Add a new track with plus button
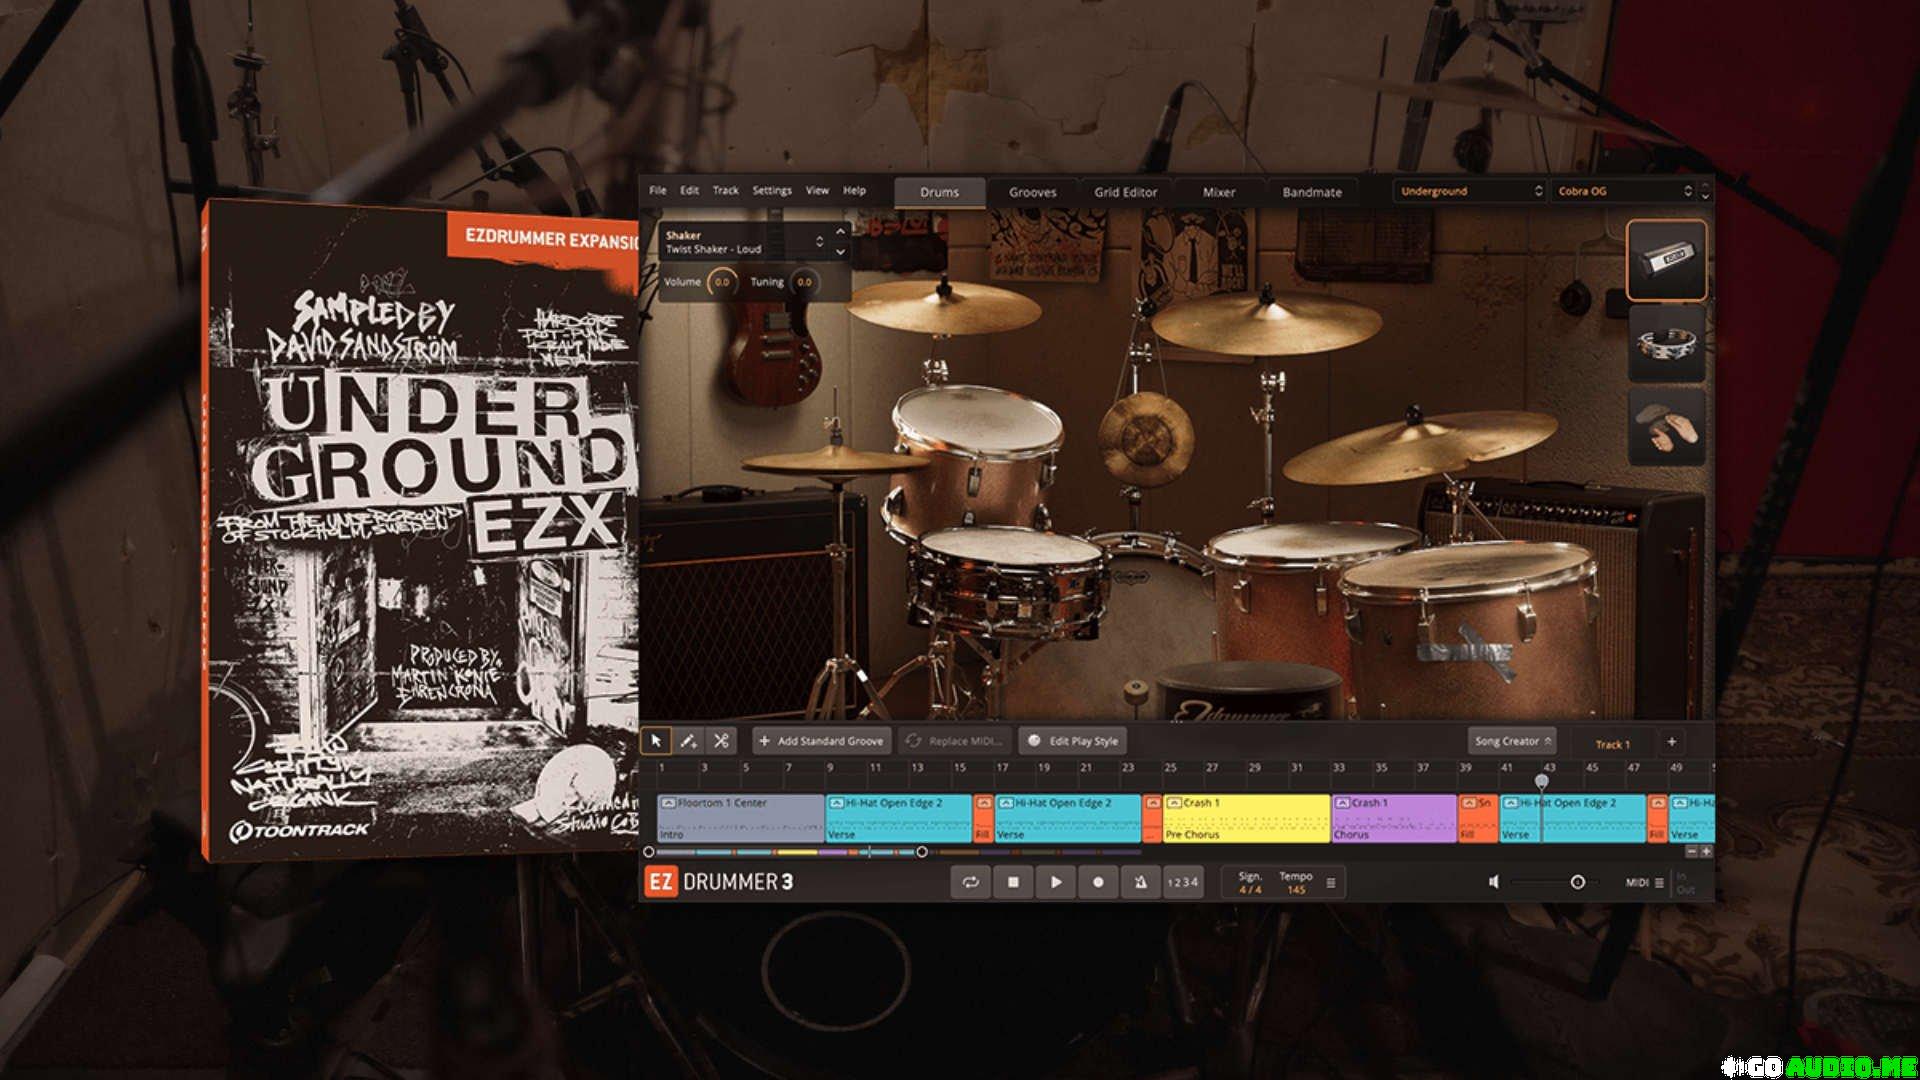This screenshot has width=1920, height=1080. (1671, 741)
